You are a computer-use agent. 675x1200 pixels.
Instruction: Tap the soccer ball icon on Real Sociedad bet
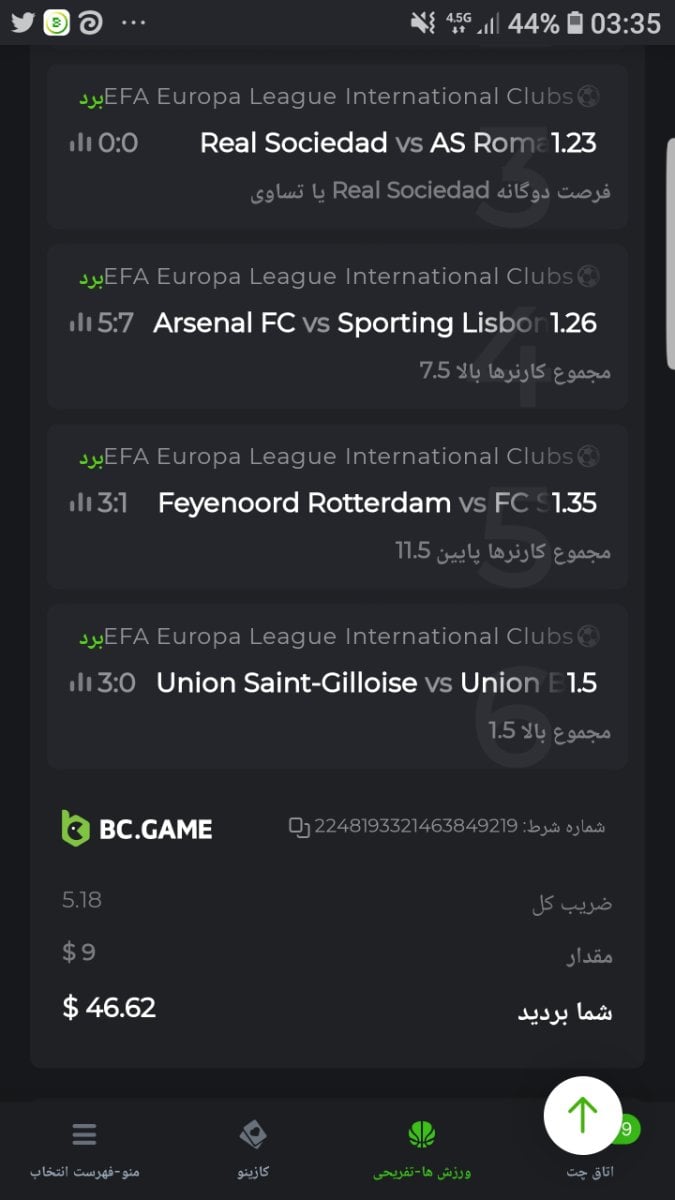[x=589, y=97]
